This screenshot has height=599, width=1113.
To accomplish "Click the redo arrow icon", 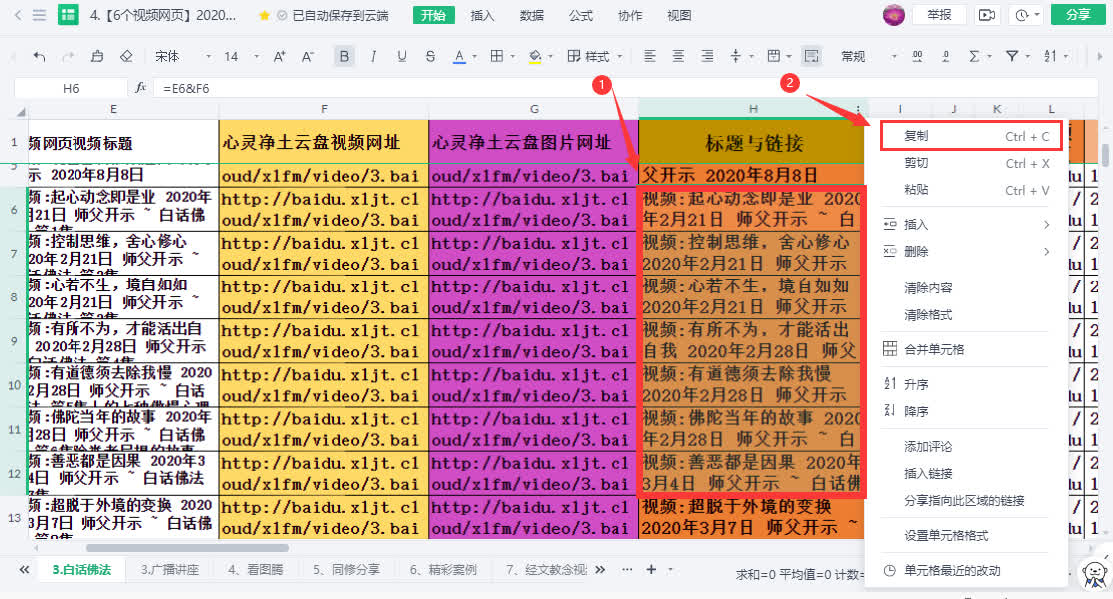I will click(68, 56).
